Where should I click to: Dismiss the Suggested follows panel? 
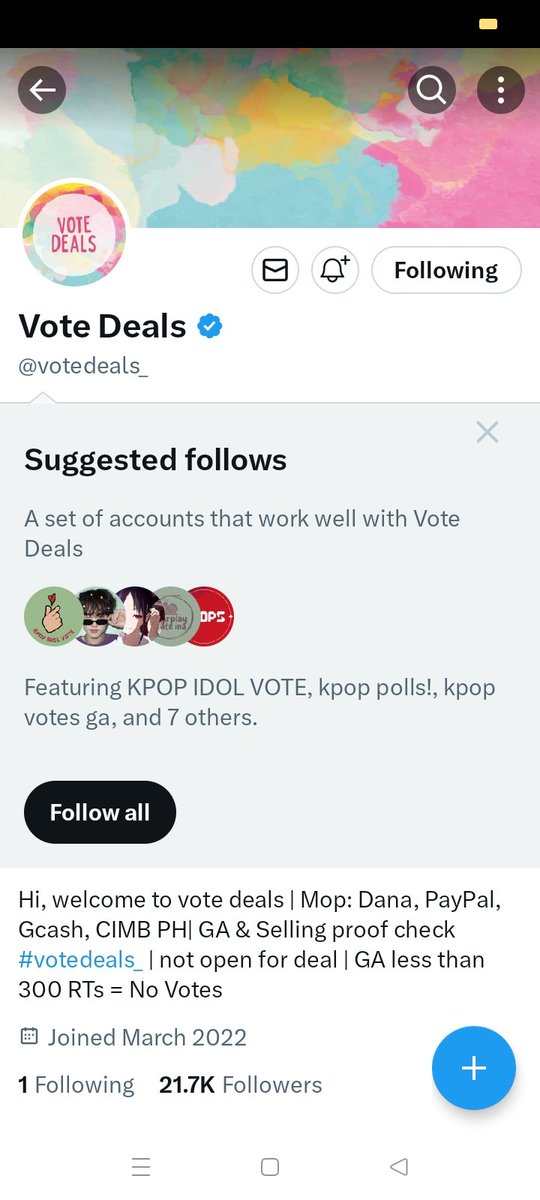pyautogui.click(x=487, y=432)
